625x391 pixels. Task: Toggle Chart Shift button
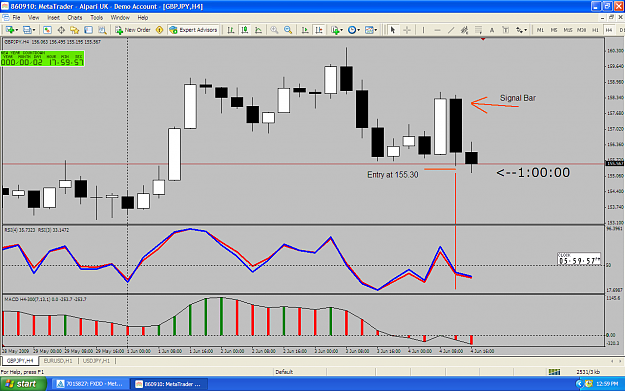click(x=319, y=30)
